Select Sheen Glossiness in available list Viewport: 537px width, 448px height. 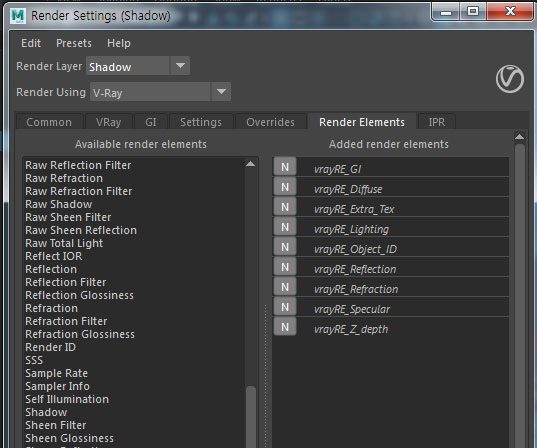[x=70, y=438]
